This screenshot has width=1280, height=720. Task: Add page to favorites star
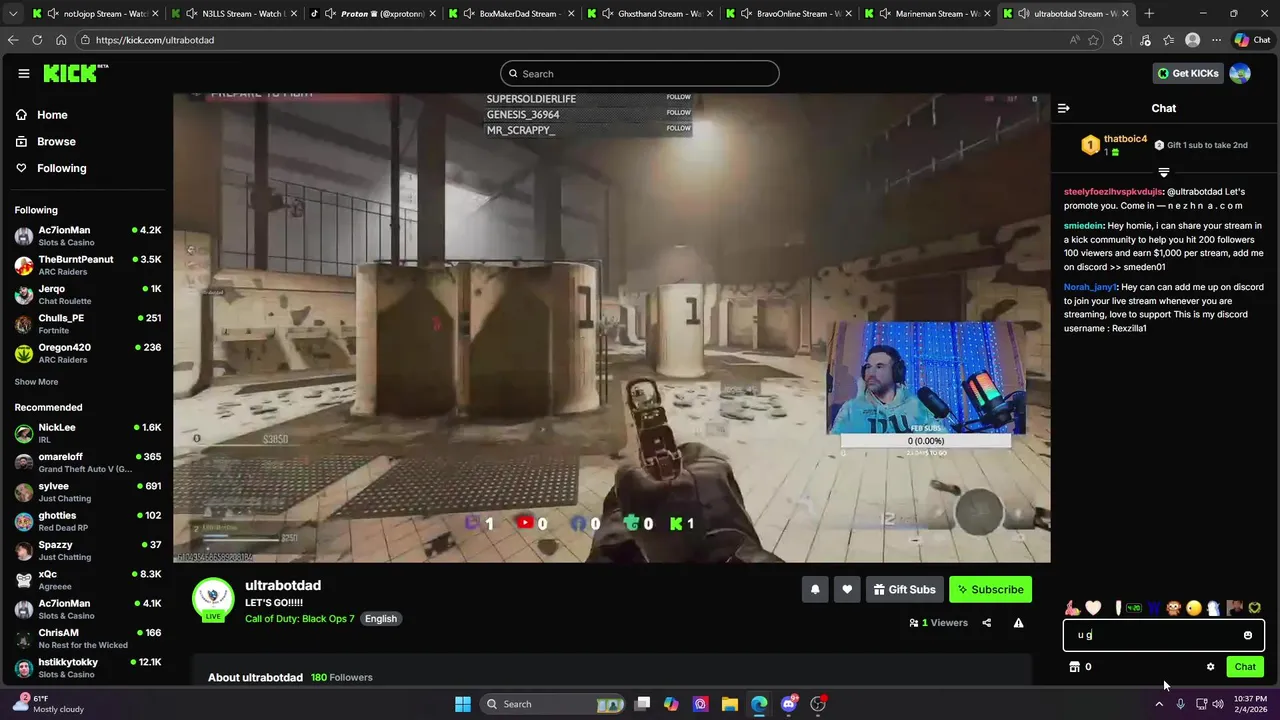tap(1093, 40)
